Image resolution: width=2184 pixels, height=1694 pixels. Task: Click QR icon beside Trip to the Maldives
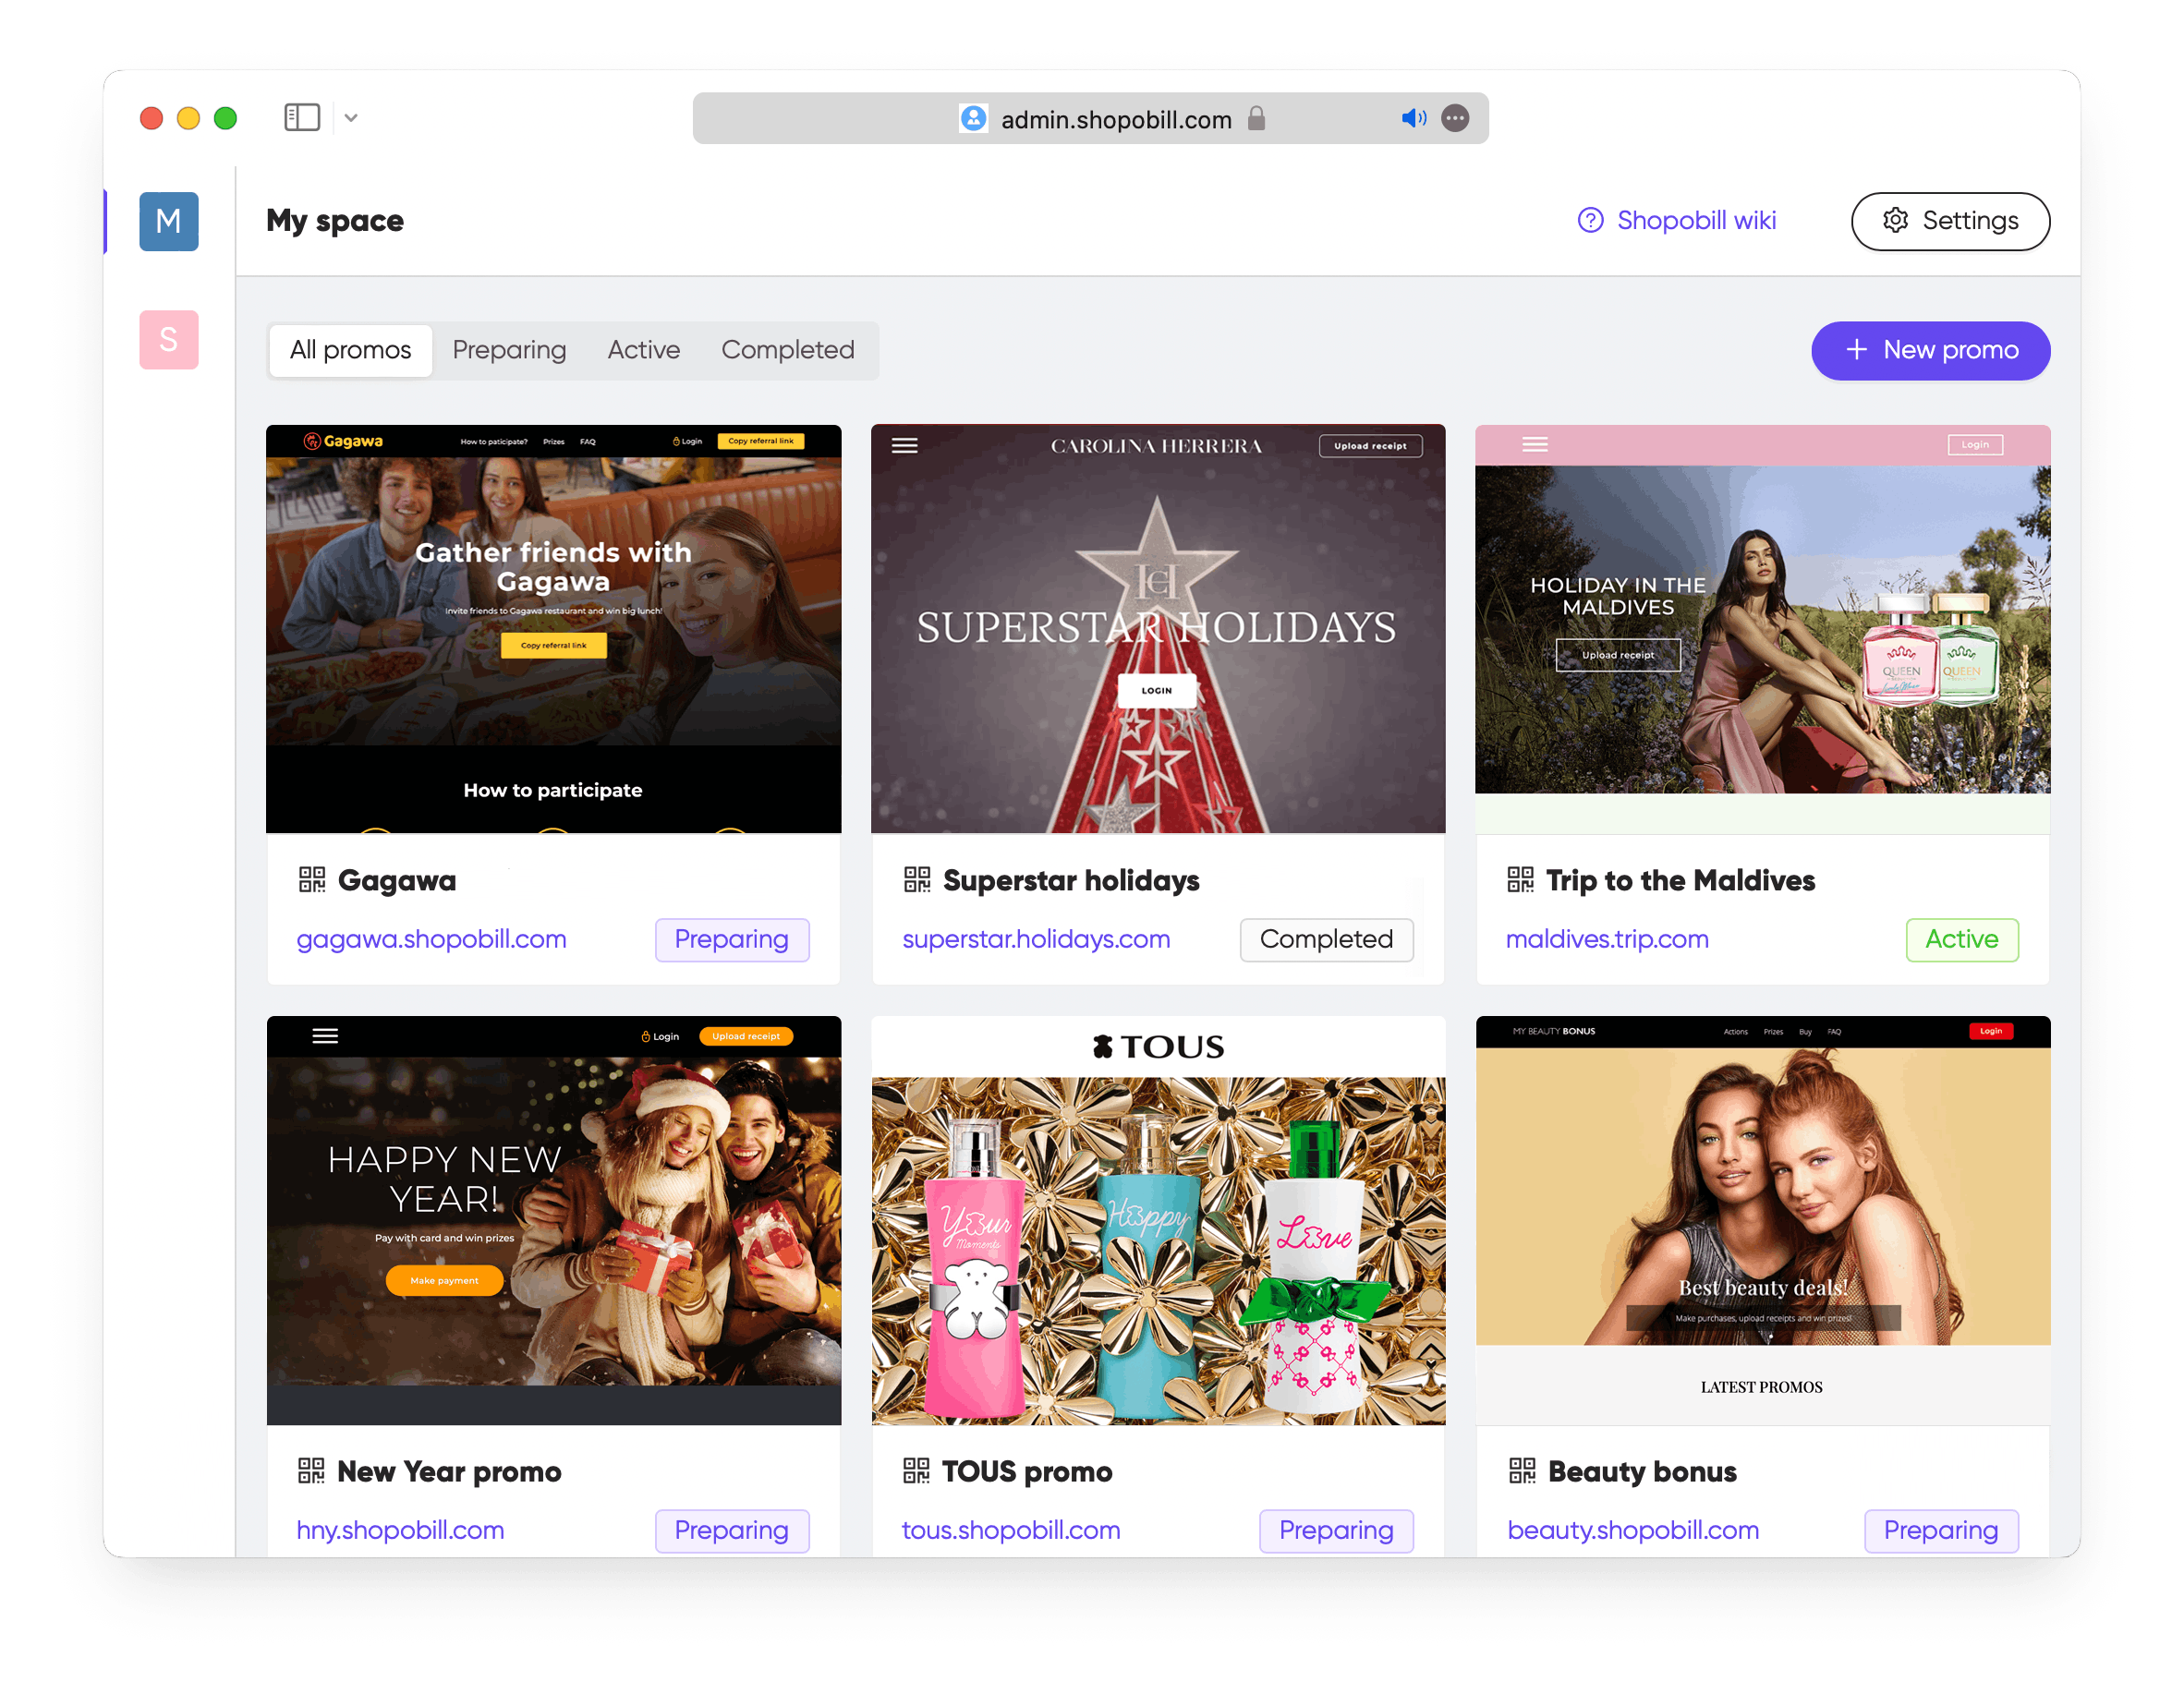point(1520,880)
